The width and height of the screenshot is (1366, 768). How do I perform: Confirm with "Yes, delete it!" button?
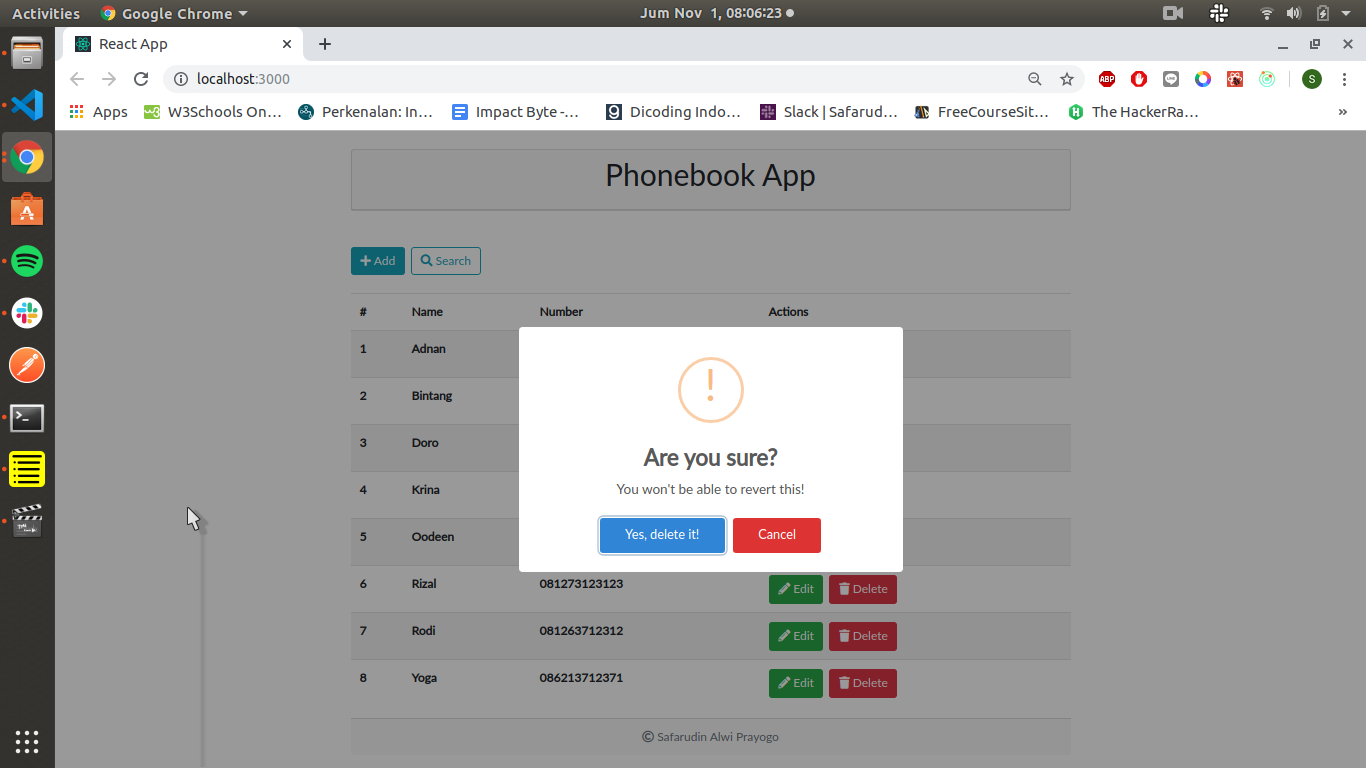pyautogui.click(x=662, y=535)
